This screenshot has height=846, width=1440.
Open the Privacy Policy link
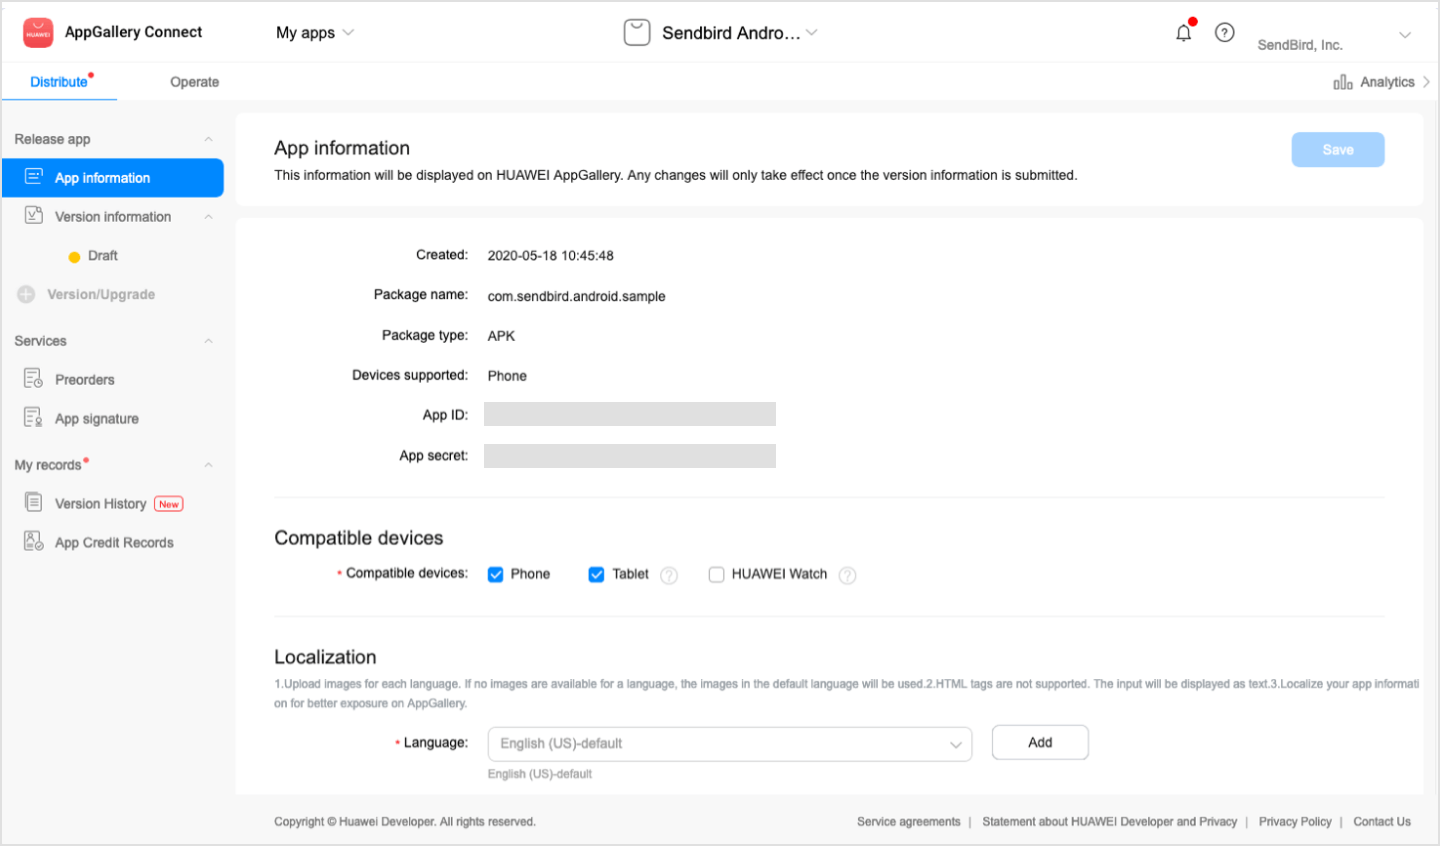[1295, 822]
